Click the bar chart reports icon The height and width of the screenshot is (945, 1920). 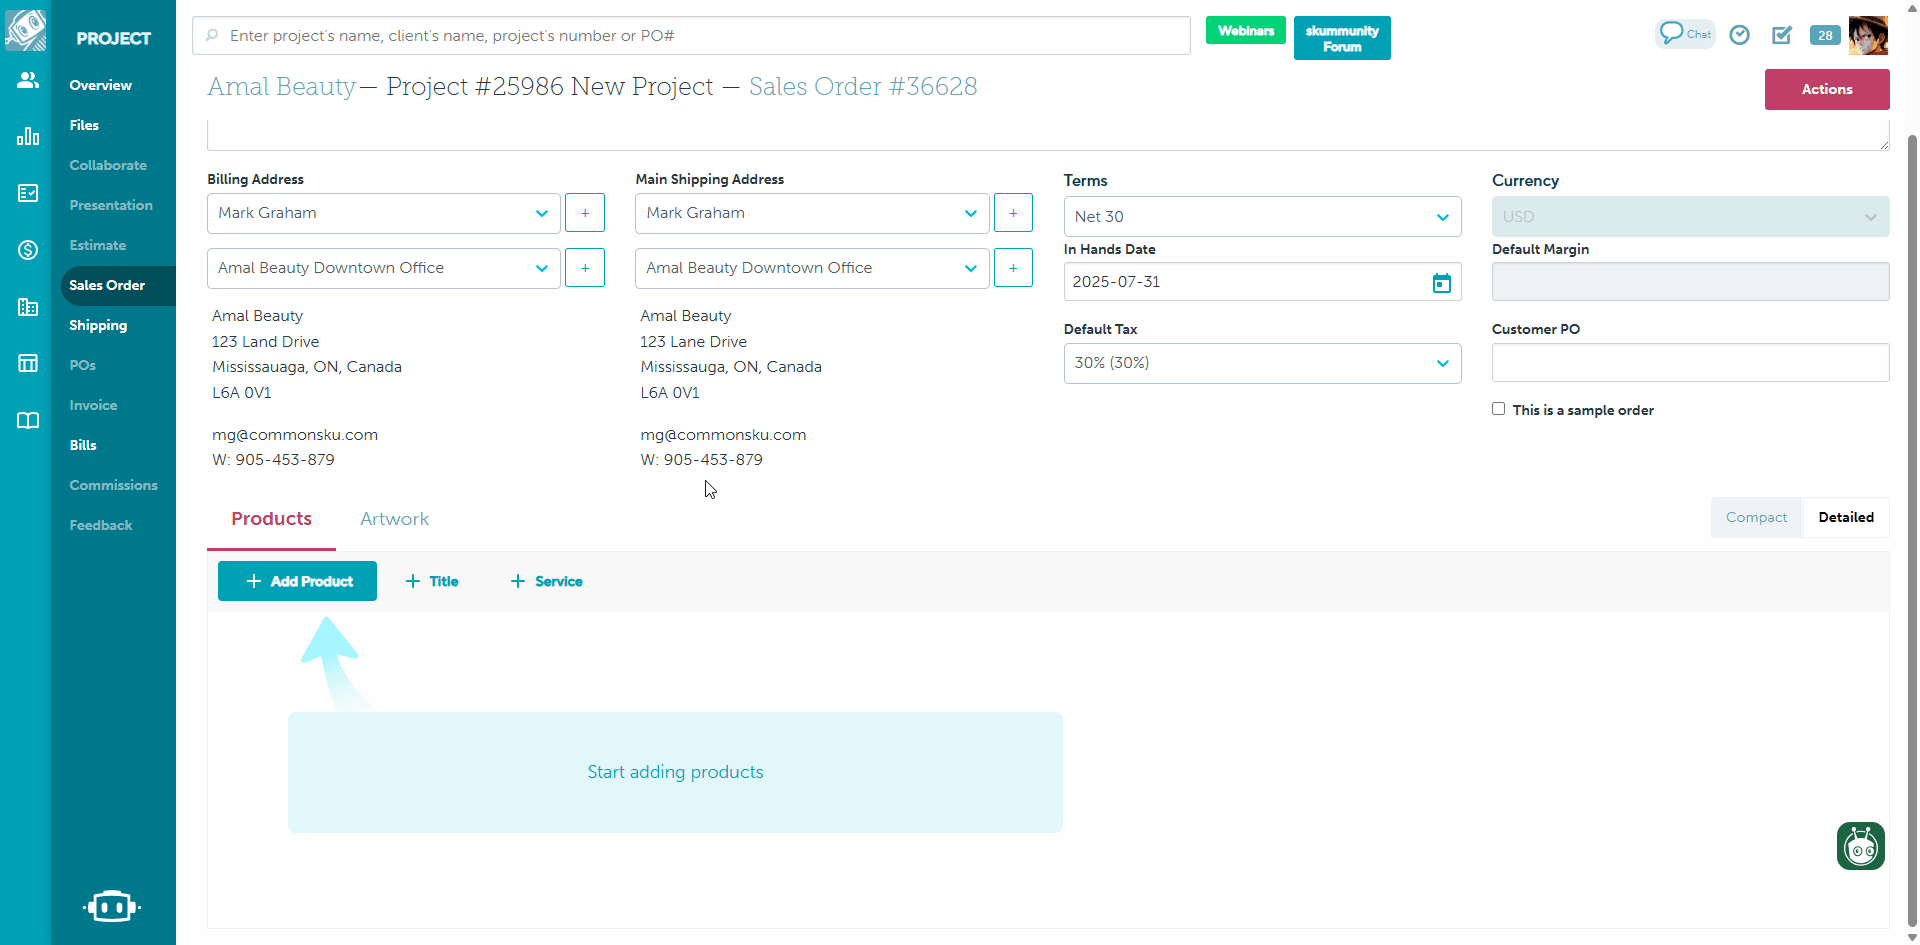coord(27,136)
